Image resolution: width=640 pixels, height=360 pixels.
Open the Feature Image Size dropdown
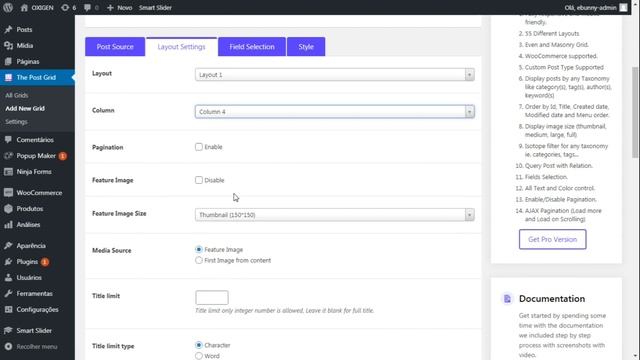tap(335, 215)
